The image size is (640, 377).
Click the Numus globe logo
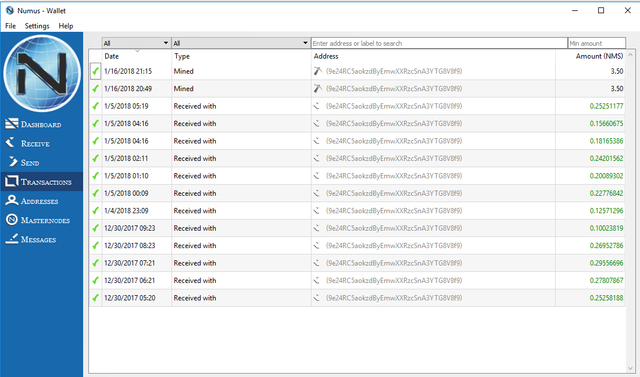42,73
